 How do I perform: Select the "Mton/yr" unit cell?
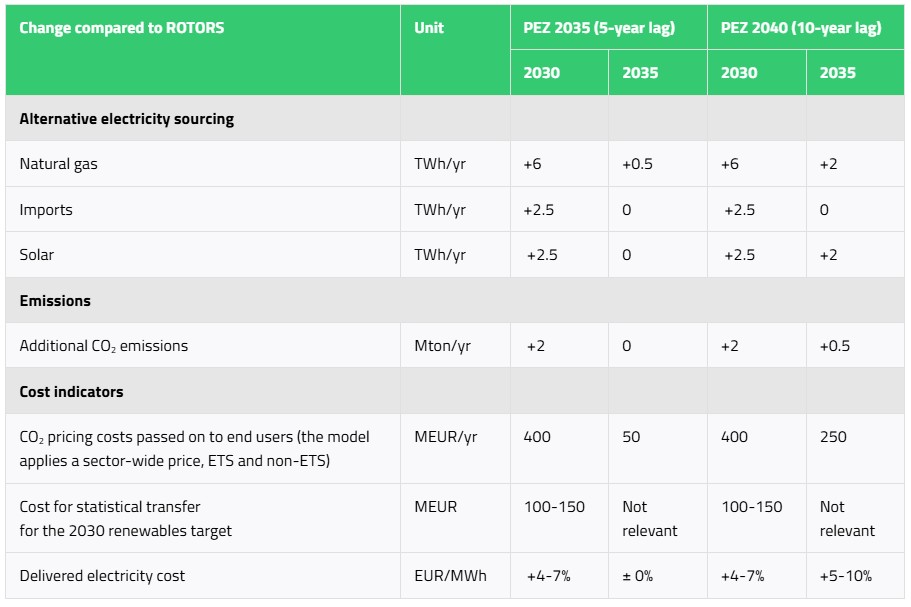click(442, 346)
